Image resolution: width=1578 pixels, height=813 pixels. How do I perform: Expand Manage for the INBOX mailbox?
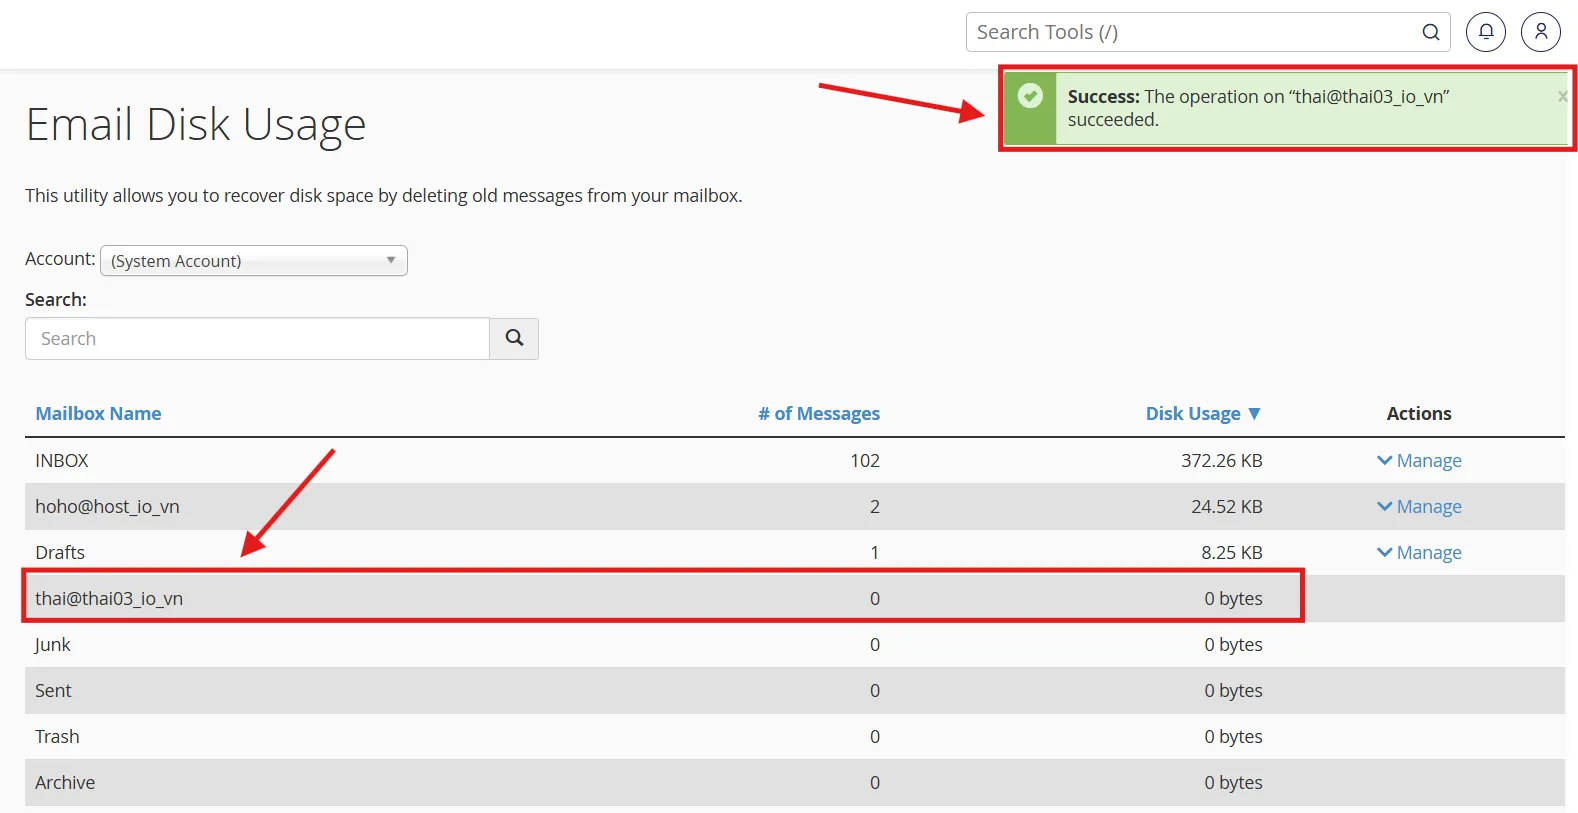1419,461
